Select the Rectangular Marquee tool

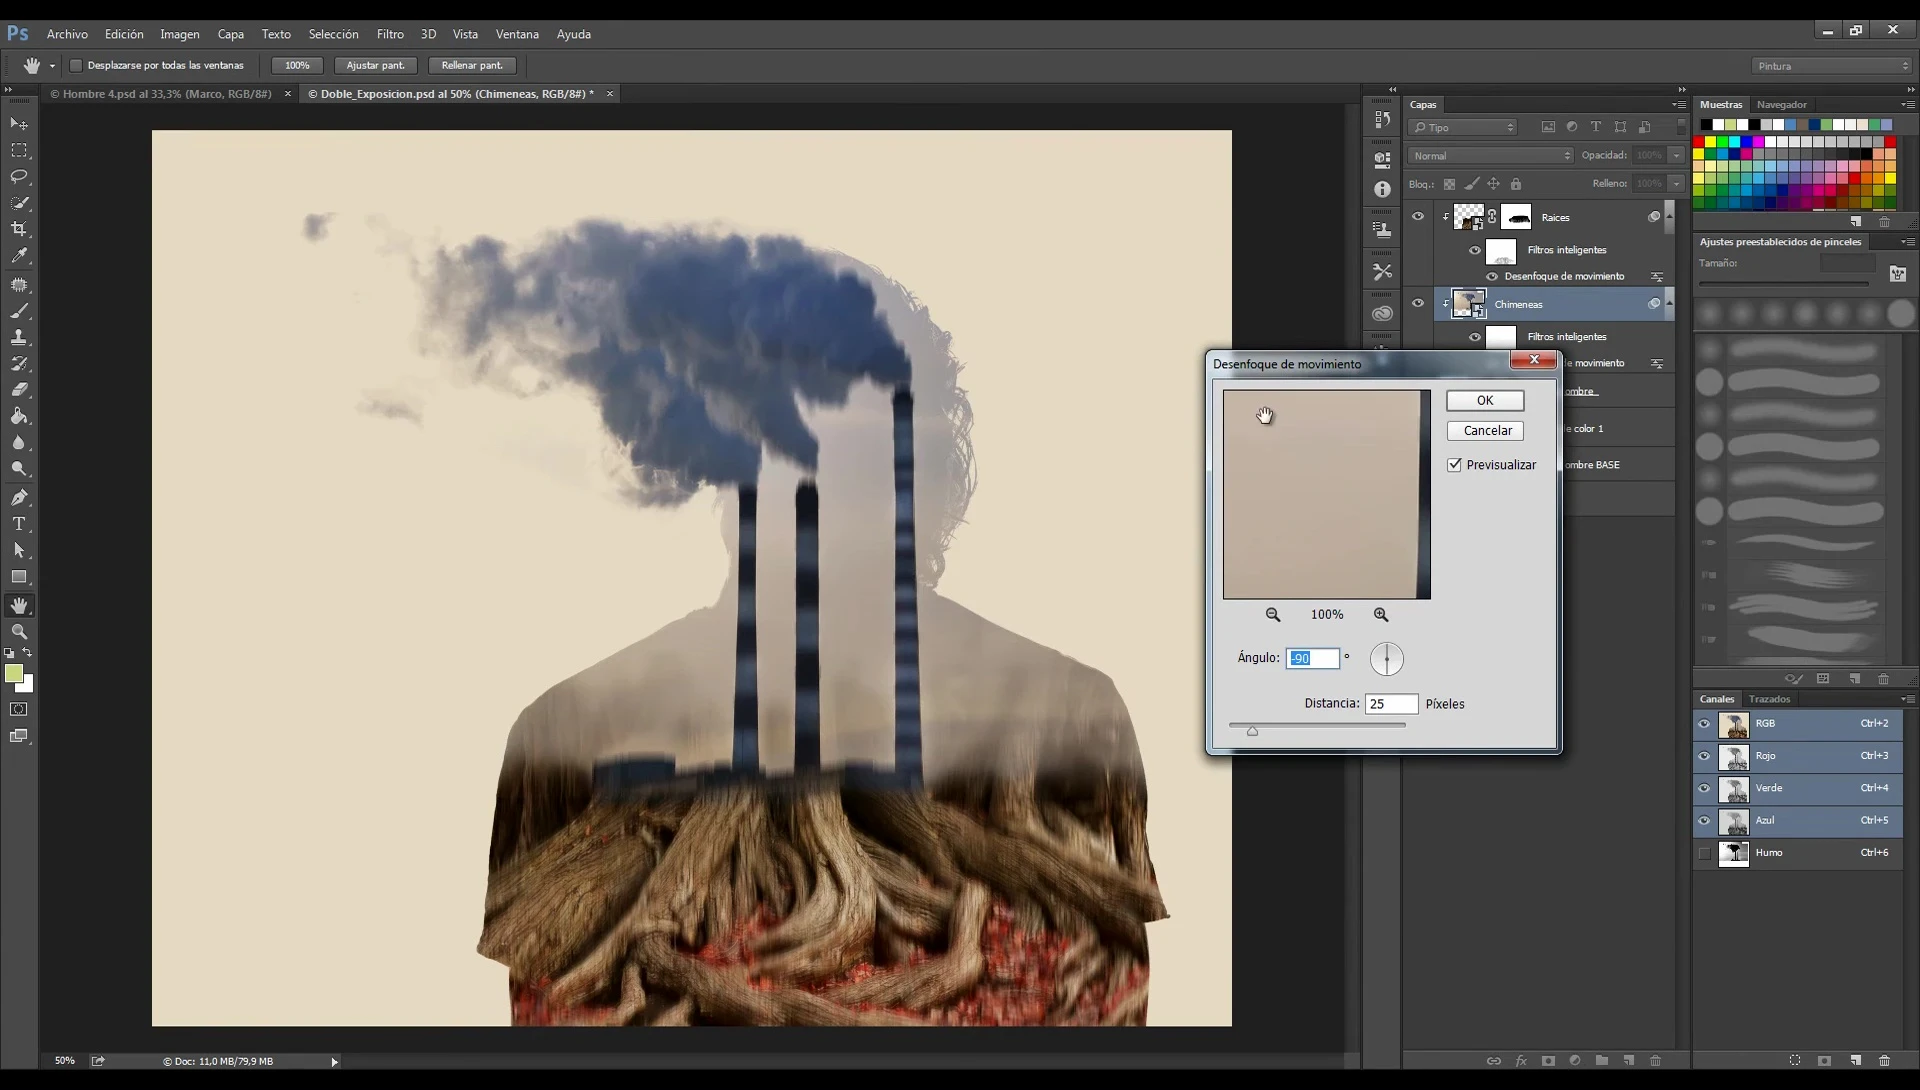click(x=19, y=150)
